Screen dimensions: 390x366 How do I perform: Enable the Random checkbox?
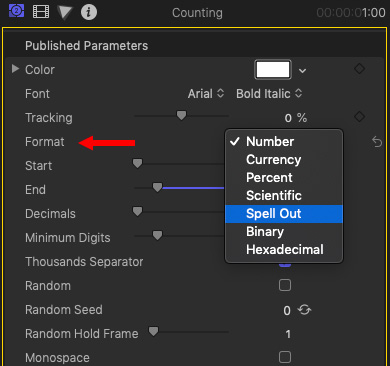tap(285, 285)
